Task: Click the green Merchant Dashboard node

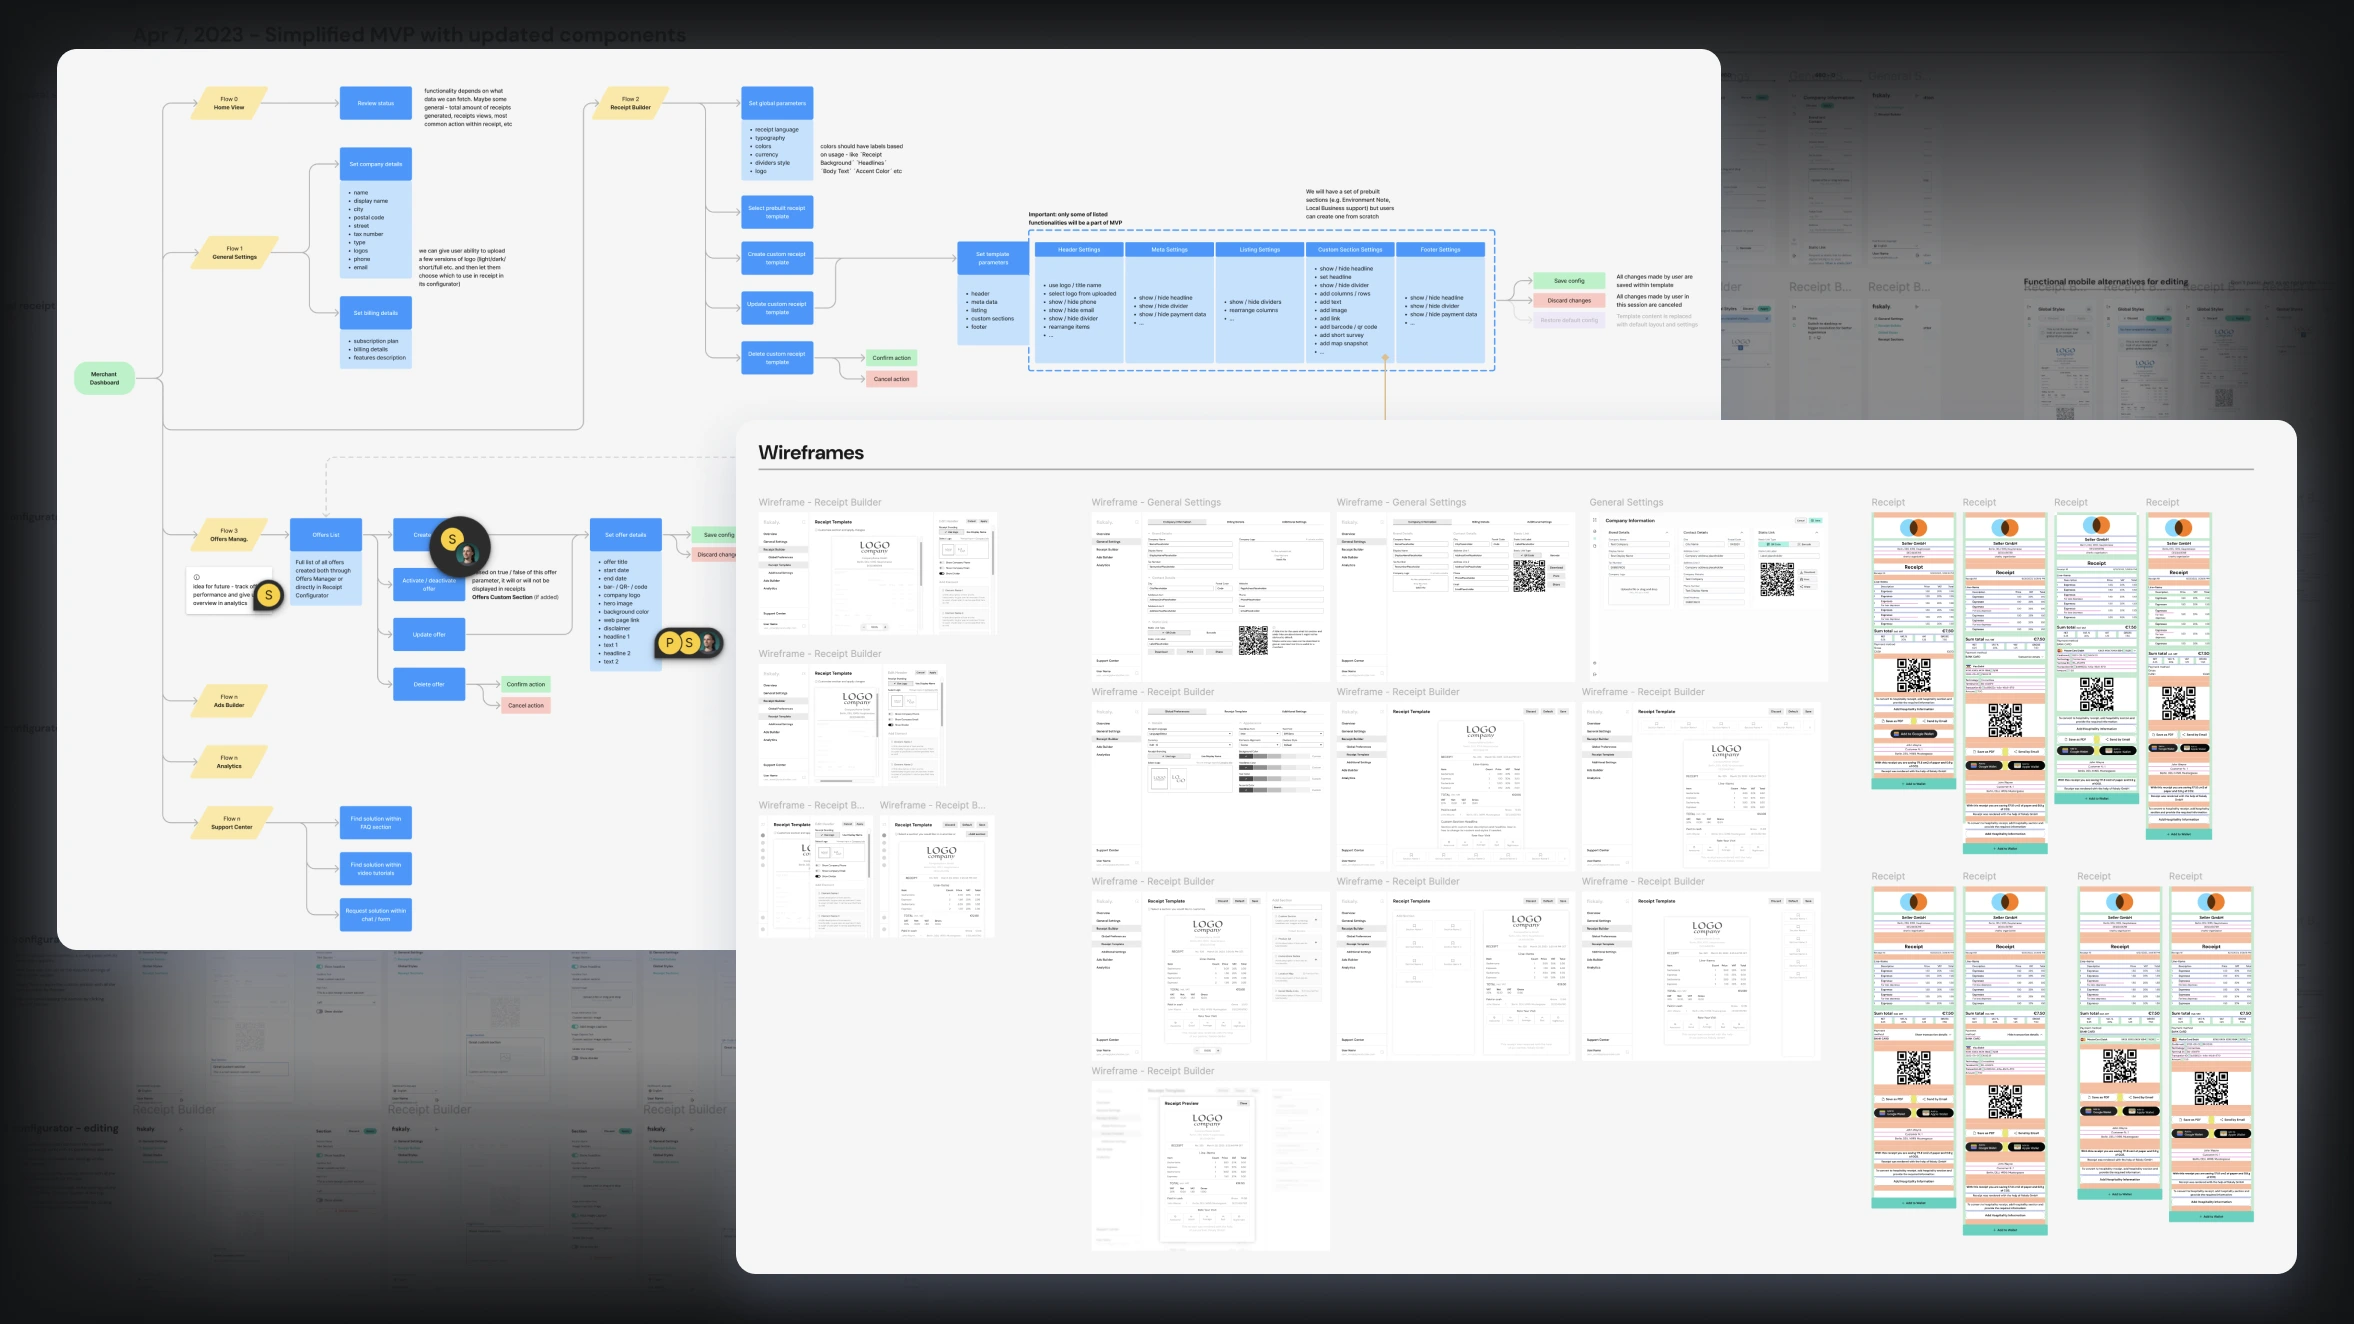Action: tap(104, 378)
